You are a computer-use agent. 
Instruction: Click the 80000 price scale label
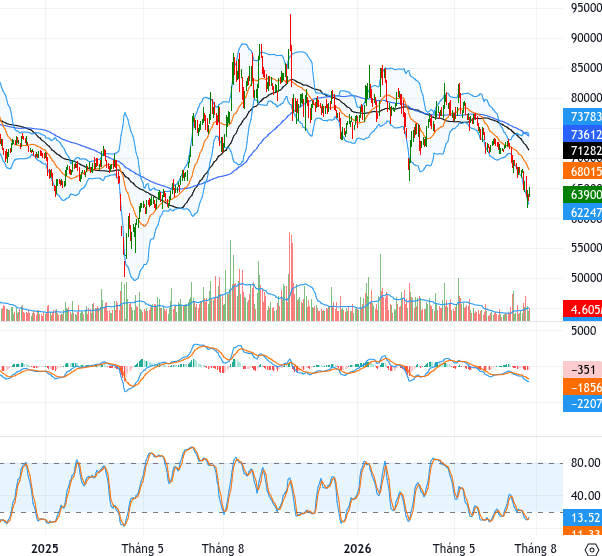(586, 98)
